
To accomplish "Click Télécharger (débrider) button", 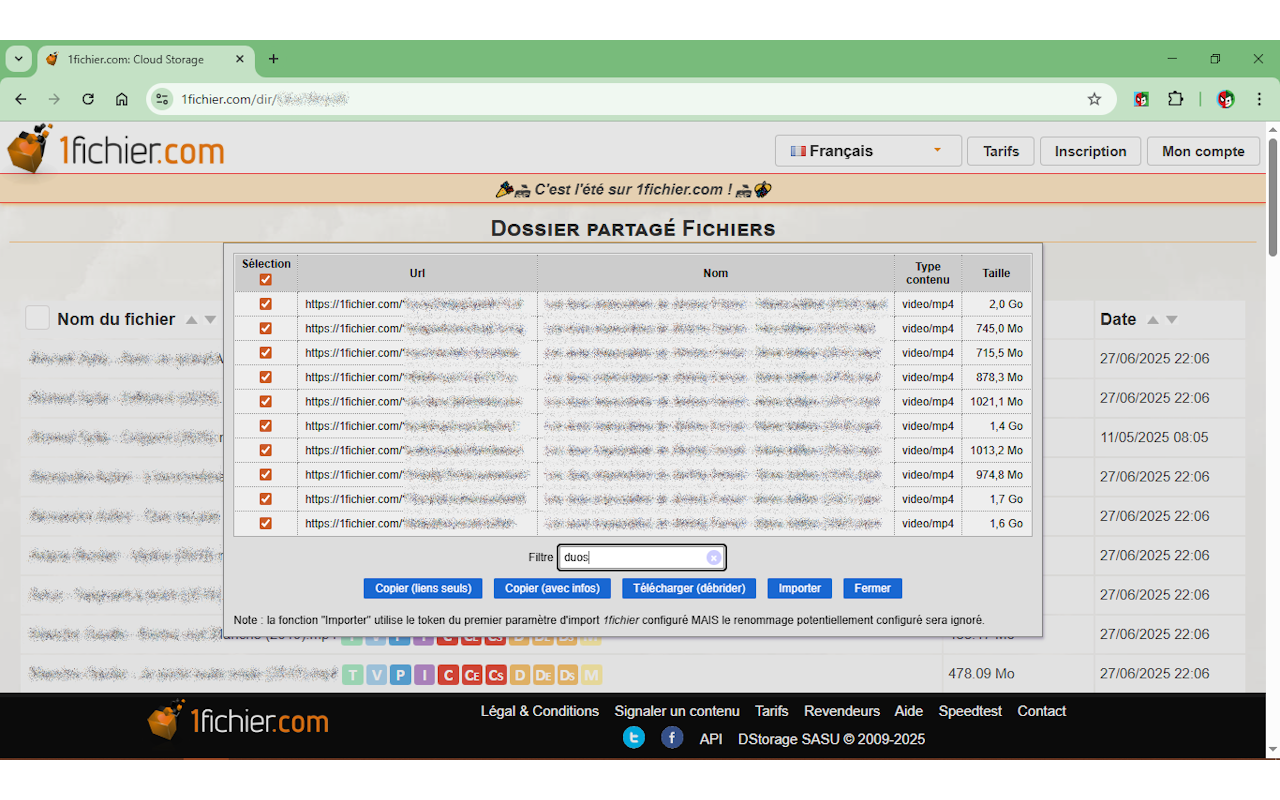I will (689, 589).
